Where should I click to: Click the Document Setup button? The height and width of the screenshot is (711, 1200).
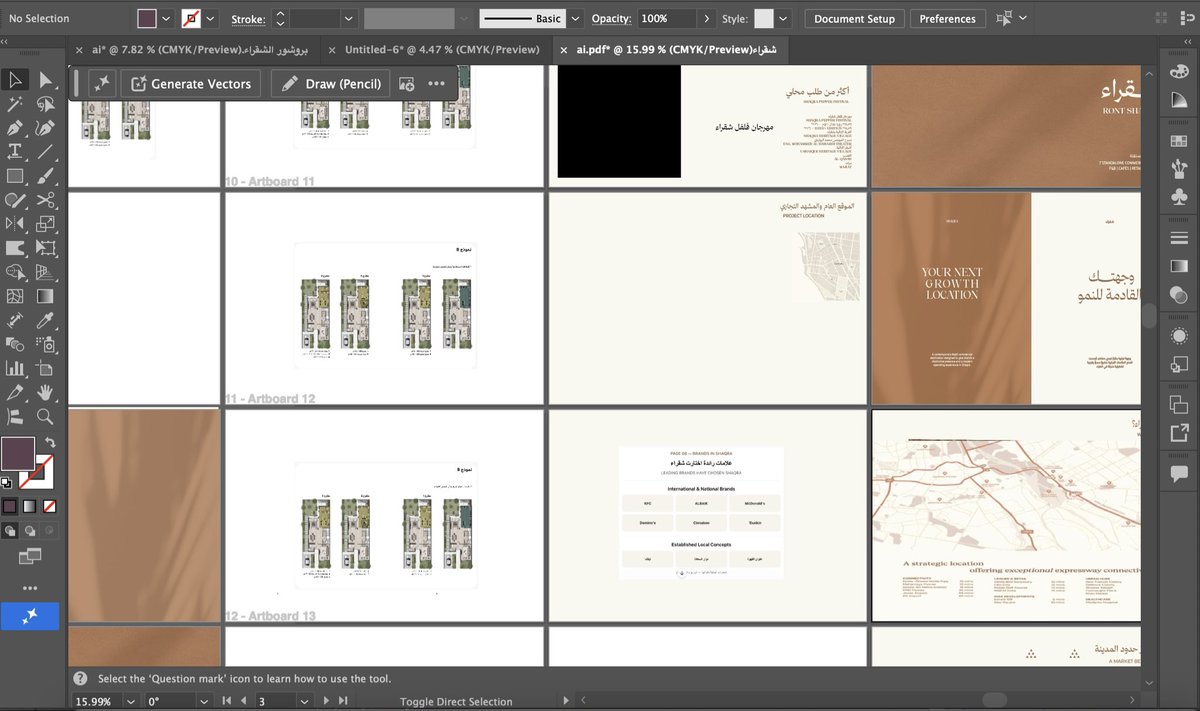(x=854, y=19)
